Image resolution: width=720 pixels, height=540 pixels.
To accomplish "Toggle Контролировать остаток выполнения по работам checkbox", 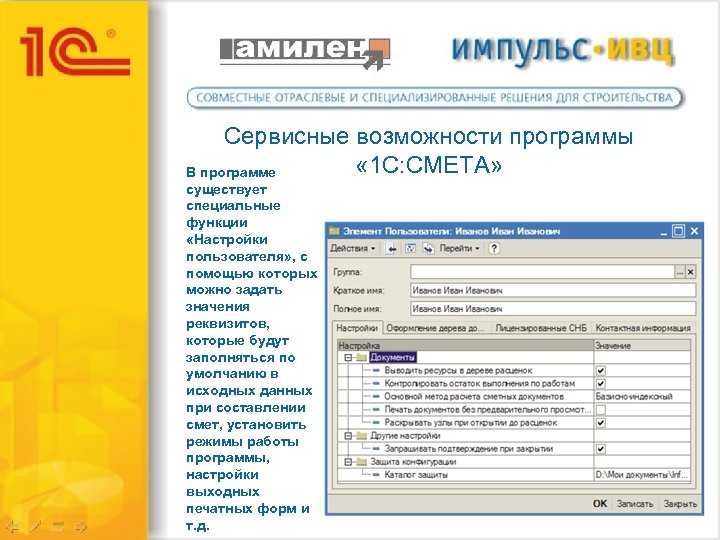I will [601, 383].
